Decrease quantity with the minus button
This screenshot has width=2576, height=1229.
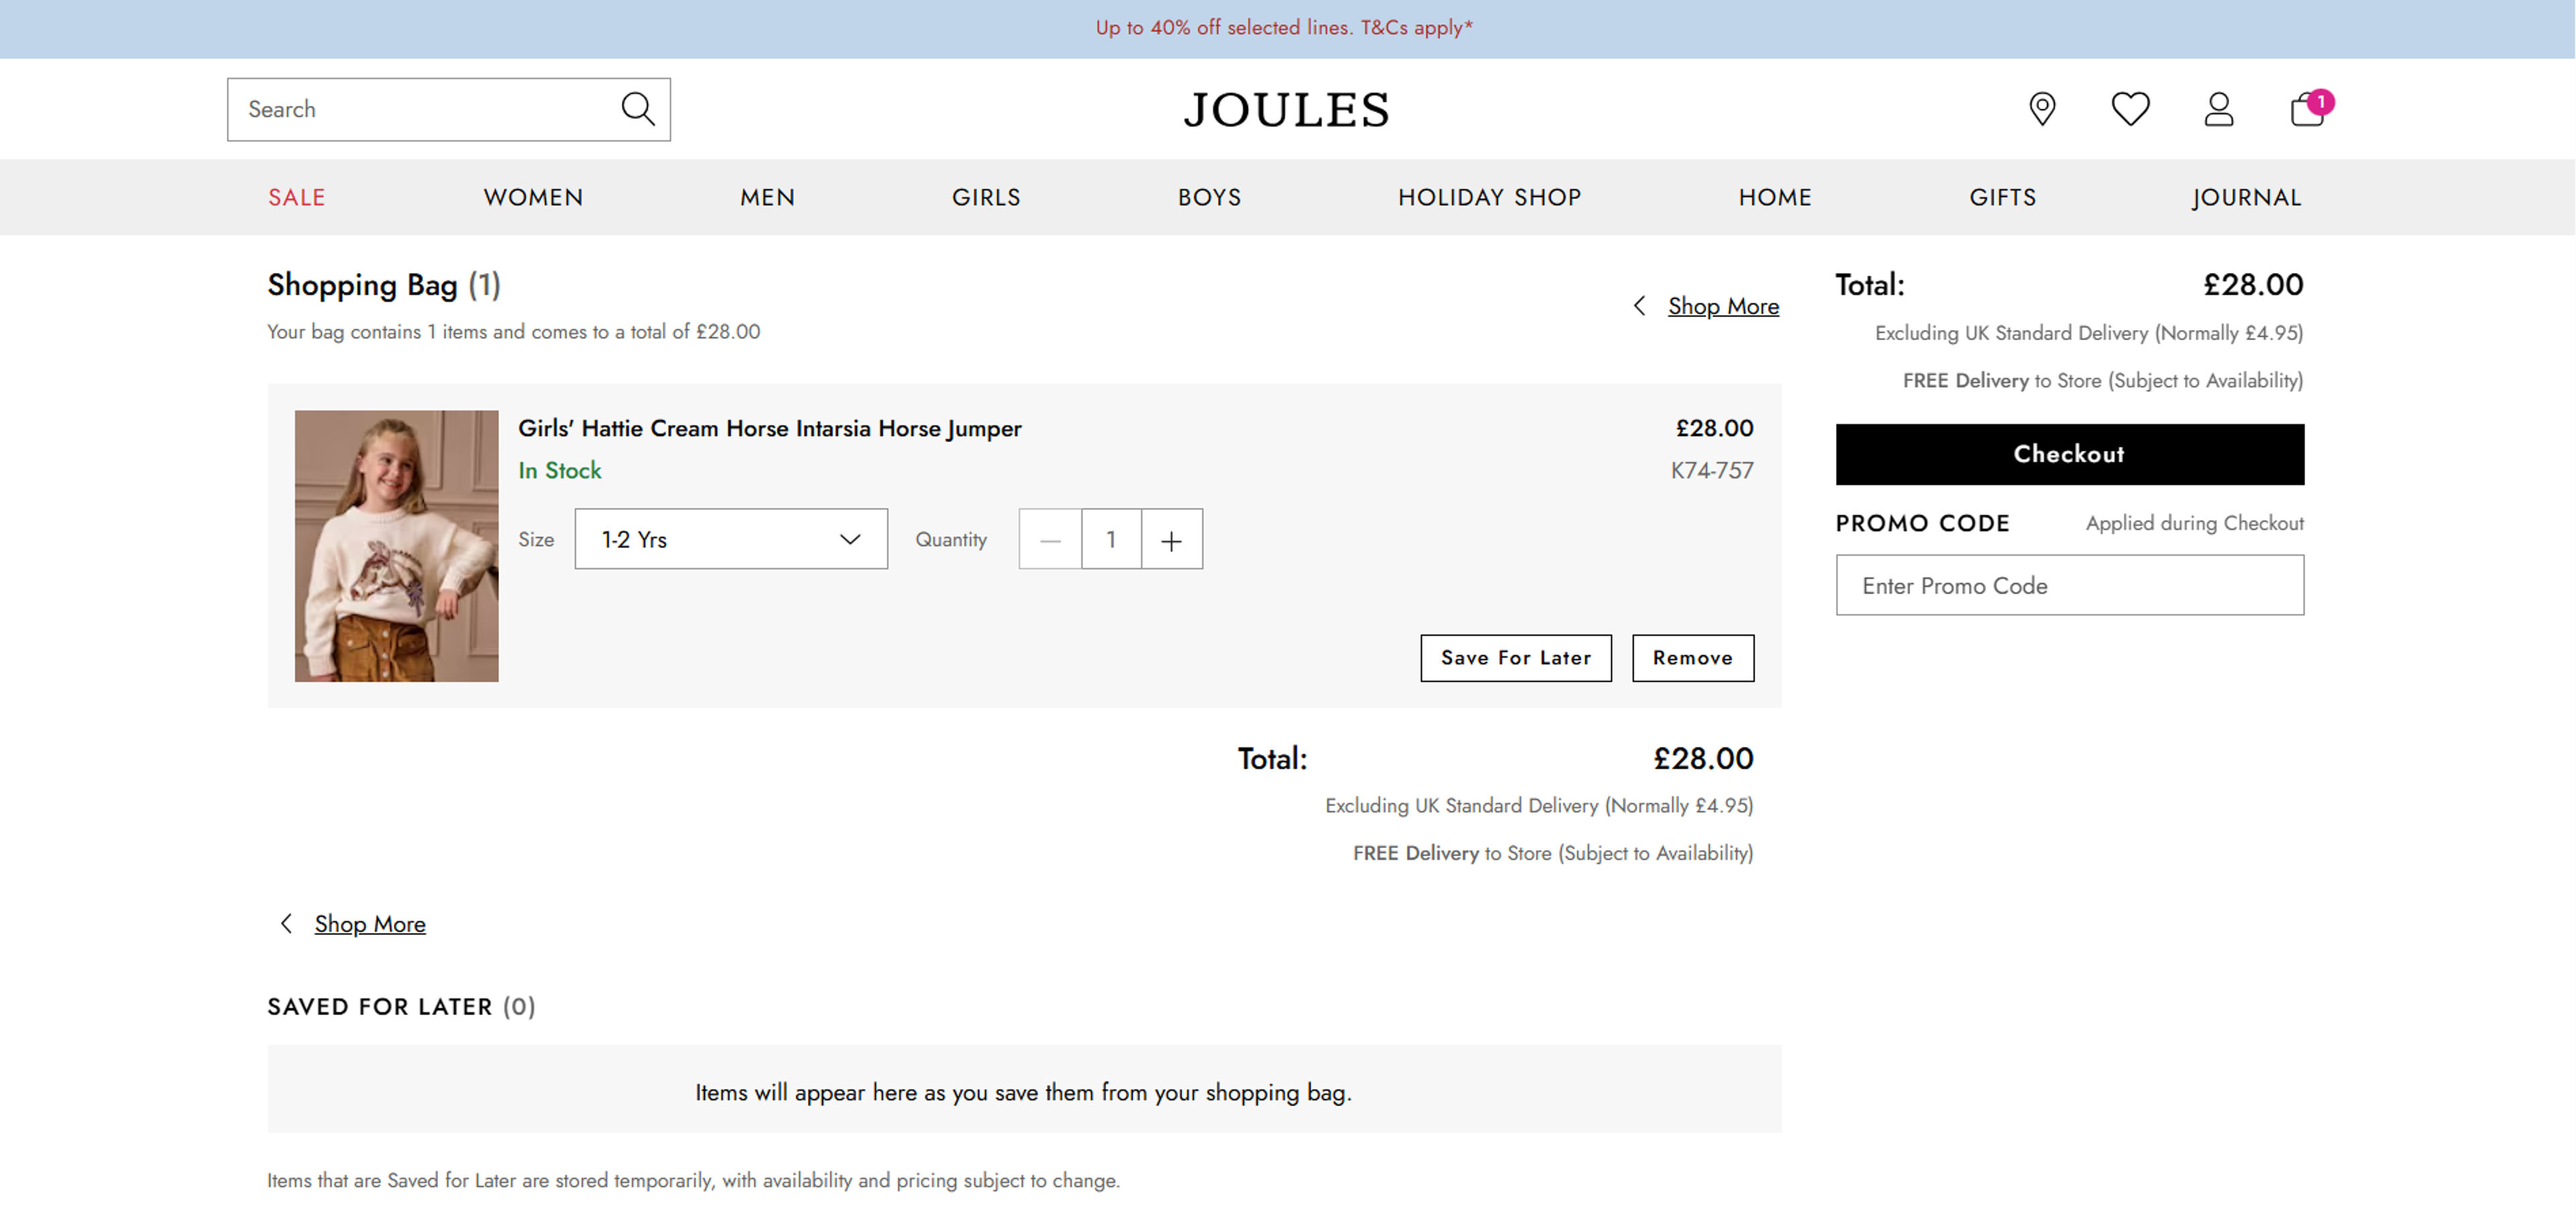[x=1050, y=540]
